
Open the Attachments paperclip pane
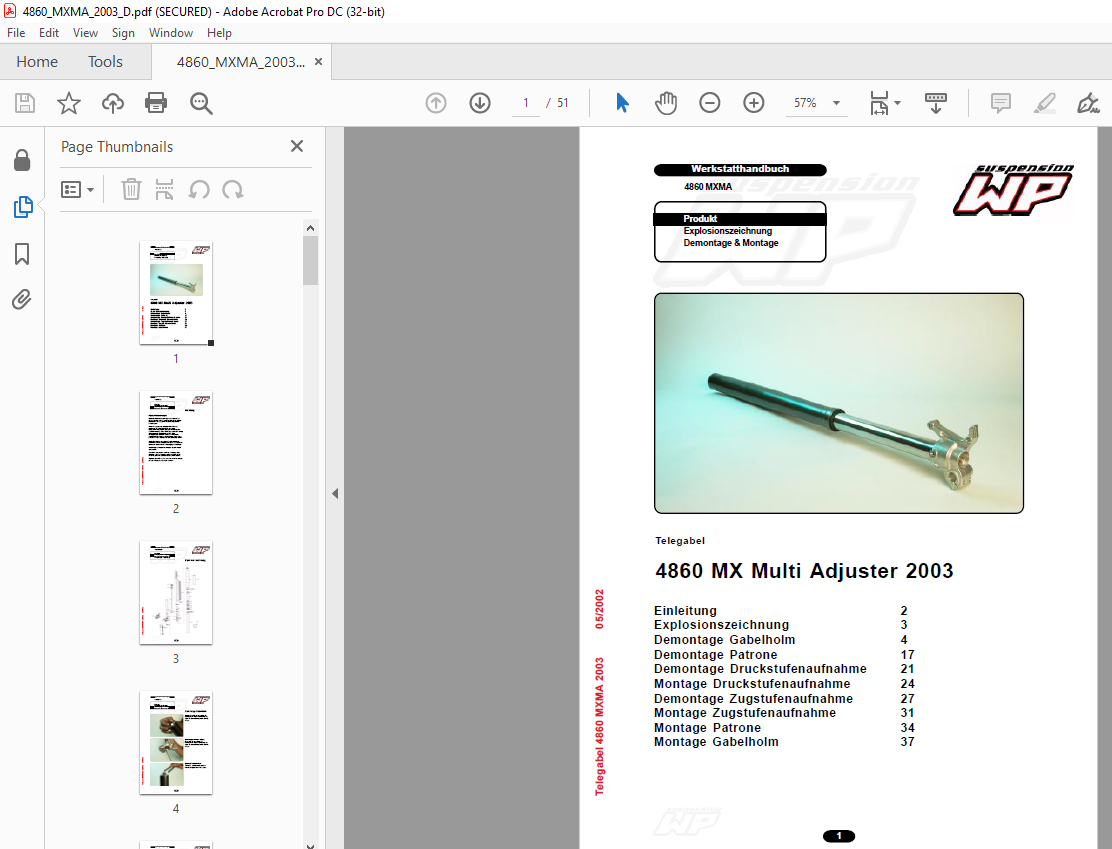pos(22,299)
